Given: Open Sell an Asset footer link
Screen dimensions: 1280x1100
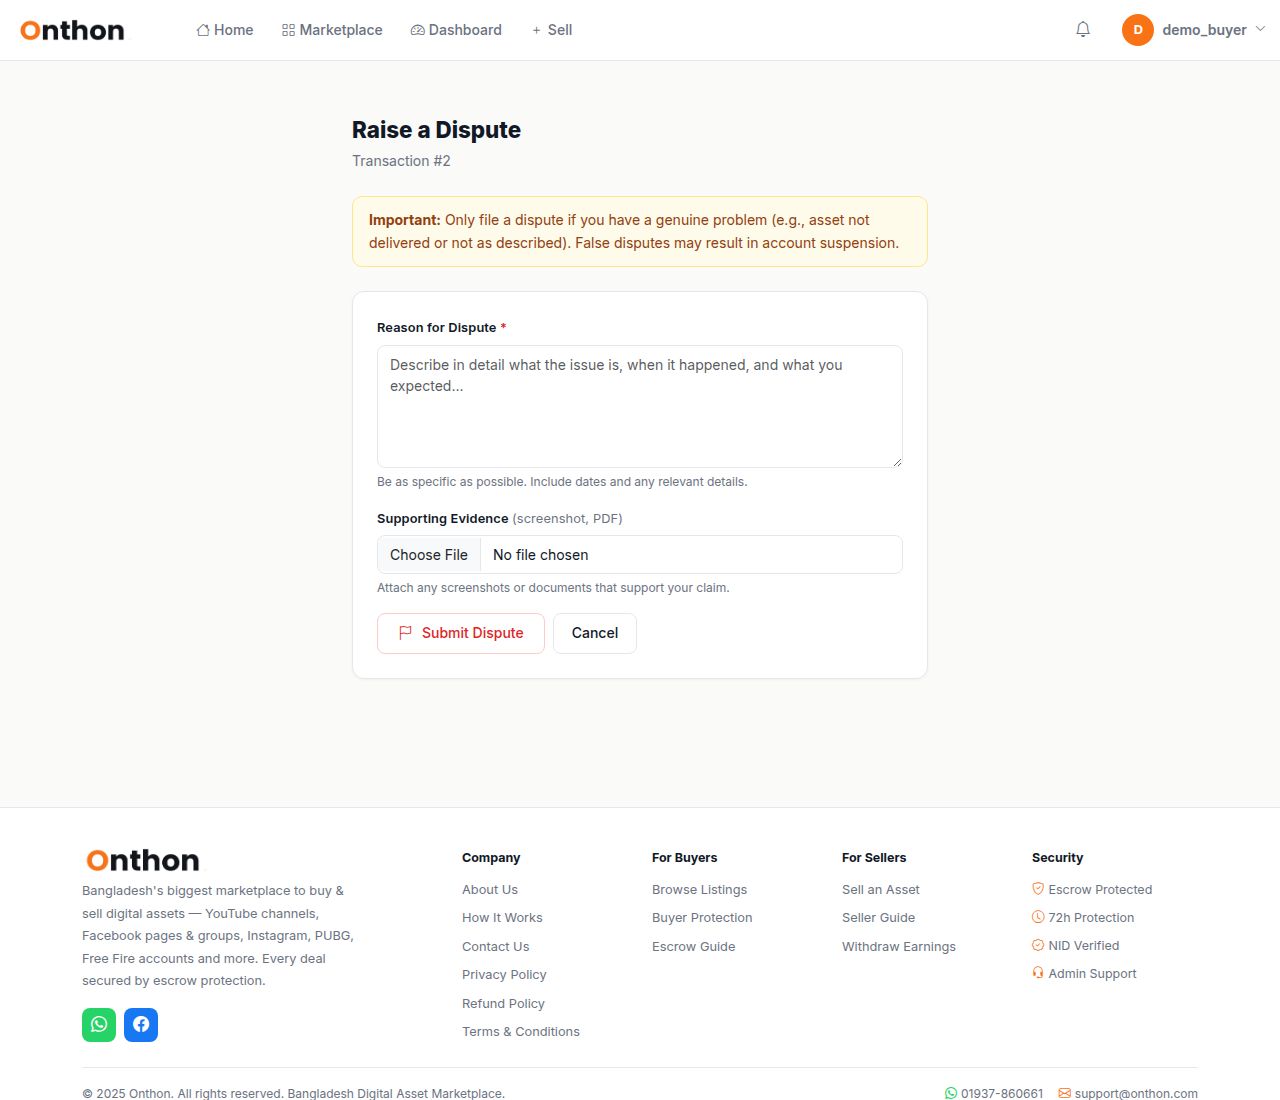Looking at the screenshot, I should click(880, 889).
